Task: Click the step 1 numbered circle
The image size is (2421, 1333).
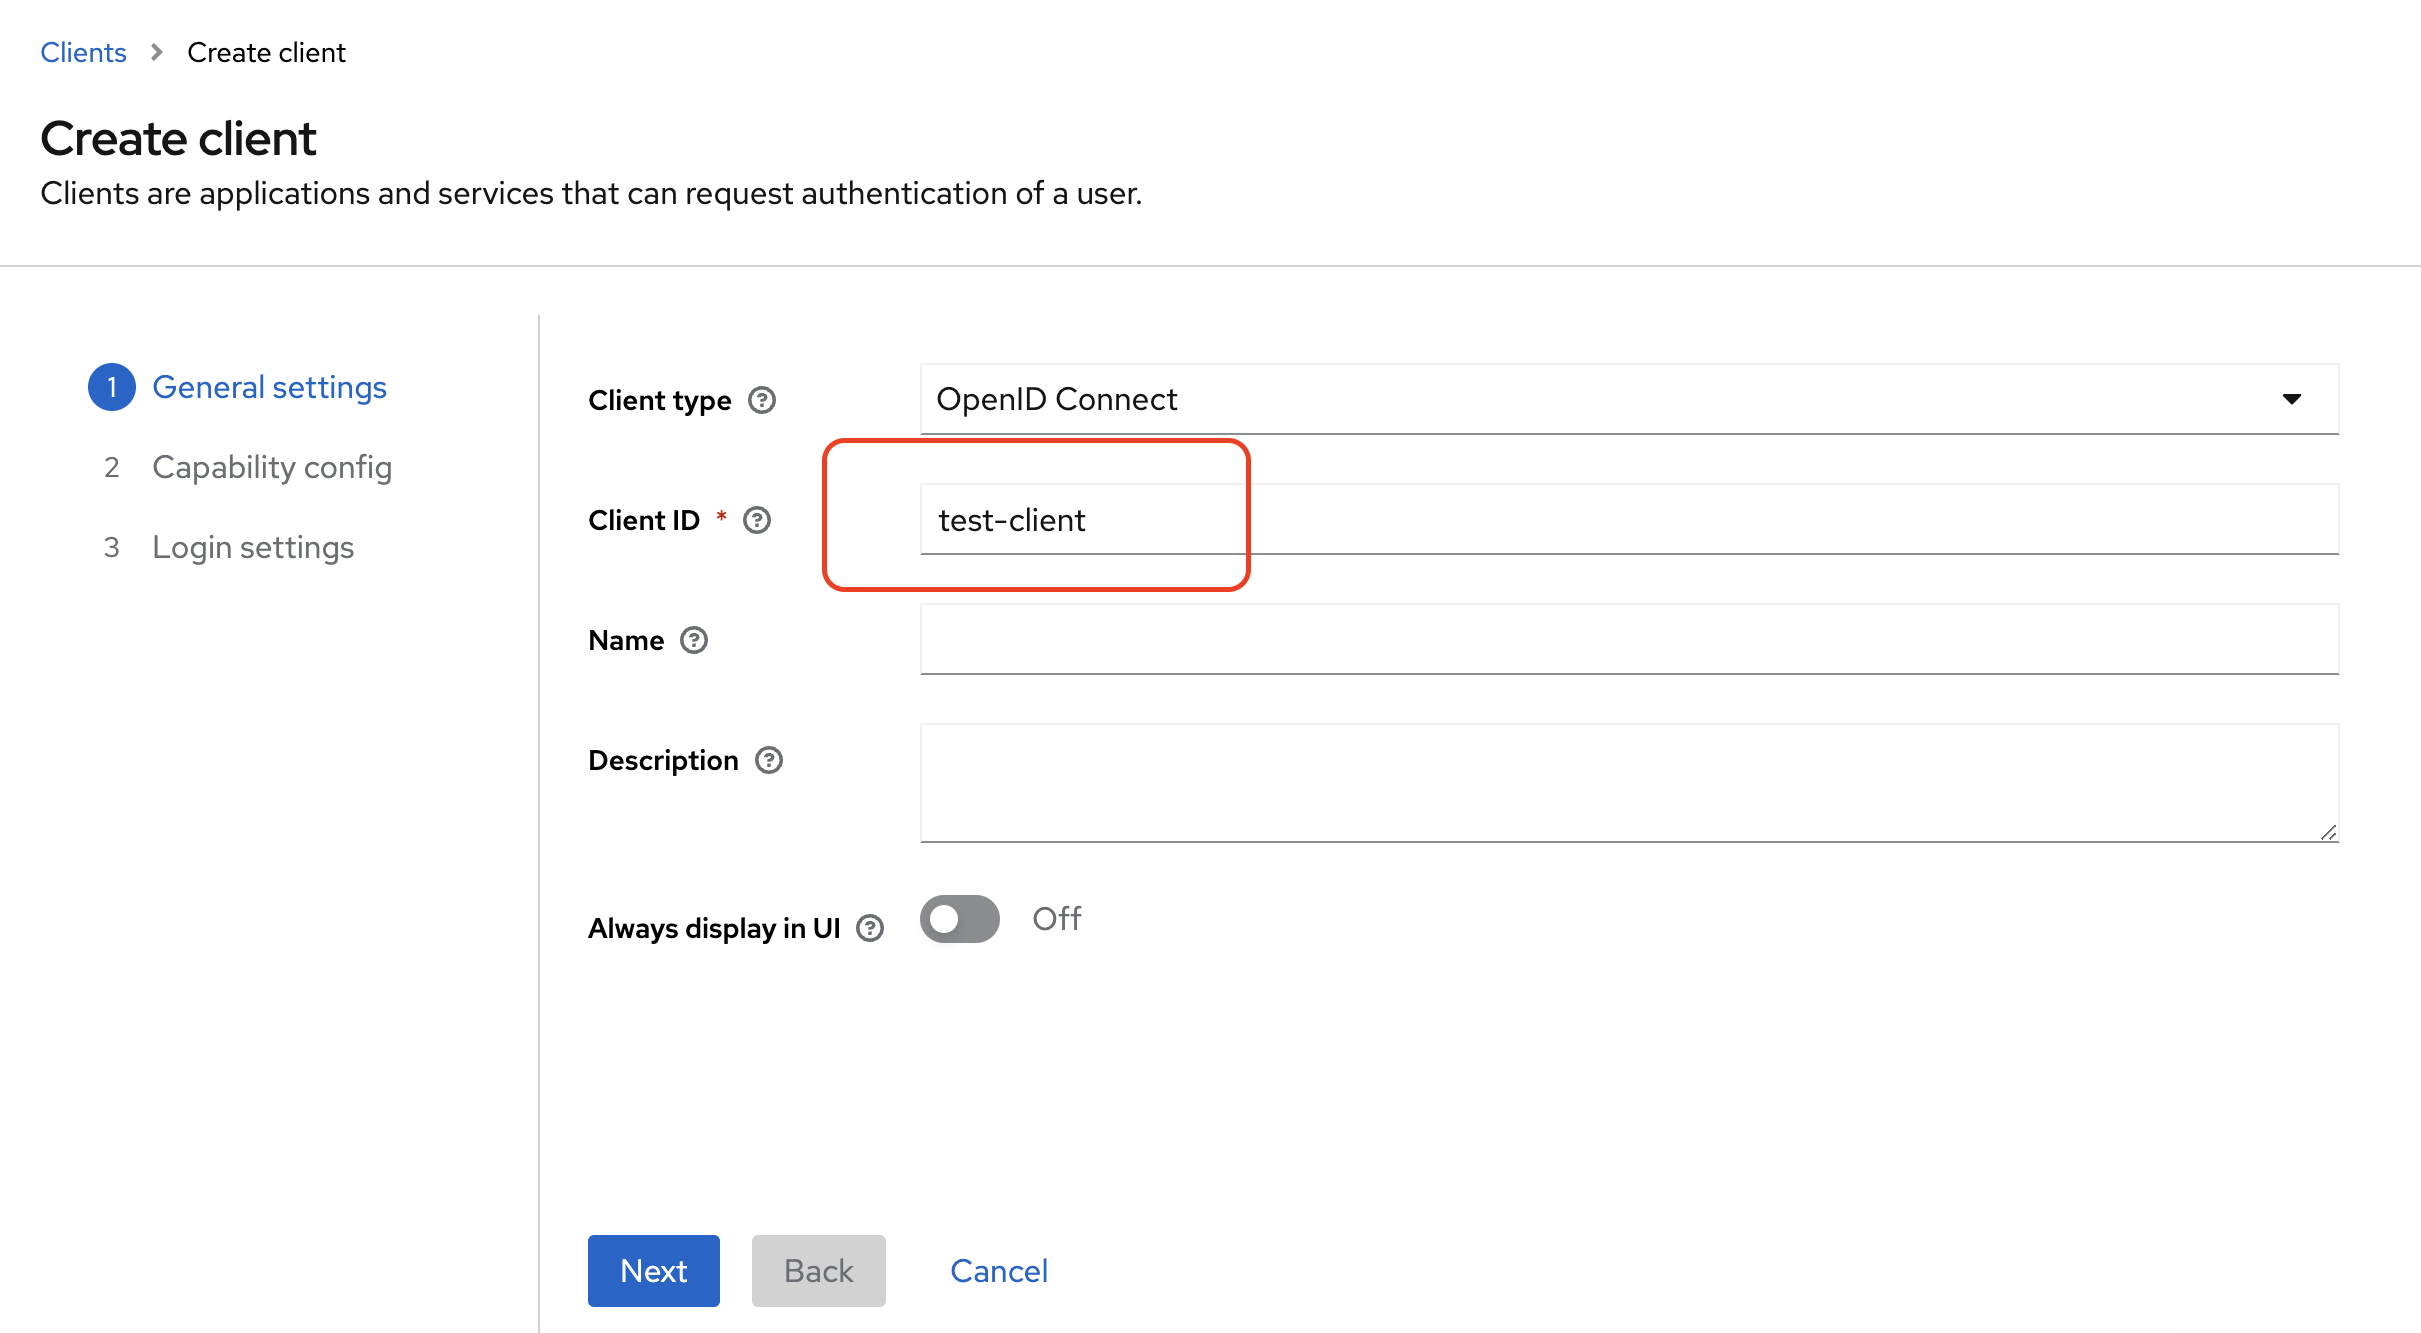Action: 112,387
